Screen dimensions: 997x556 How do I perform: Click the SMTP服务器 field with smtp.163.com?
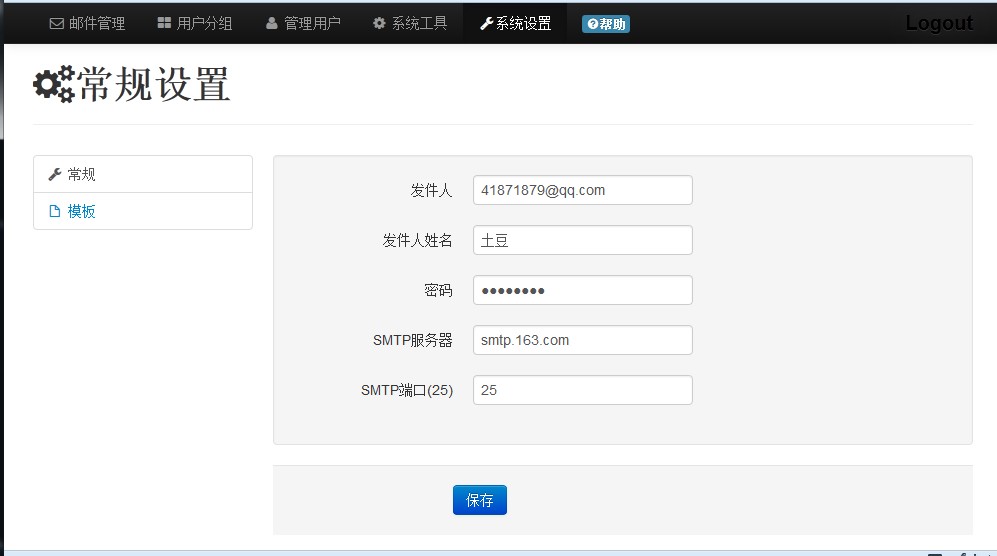tap(582, 340)
